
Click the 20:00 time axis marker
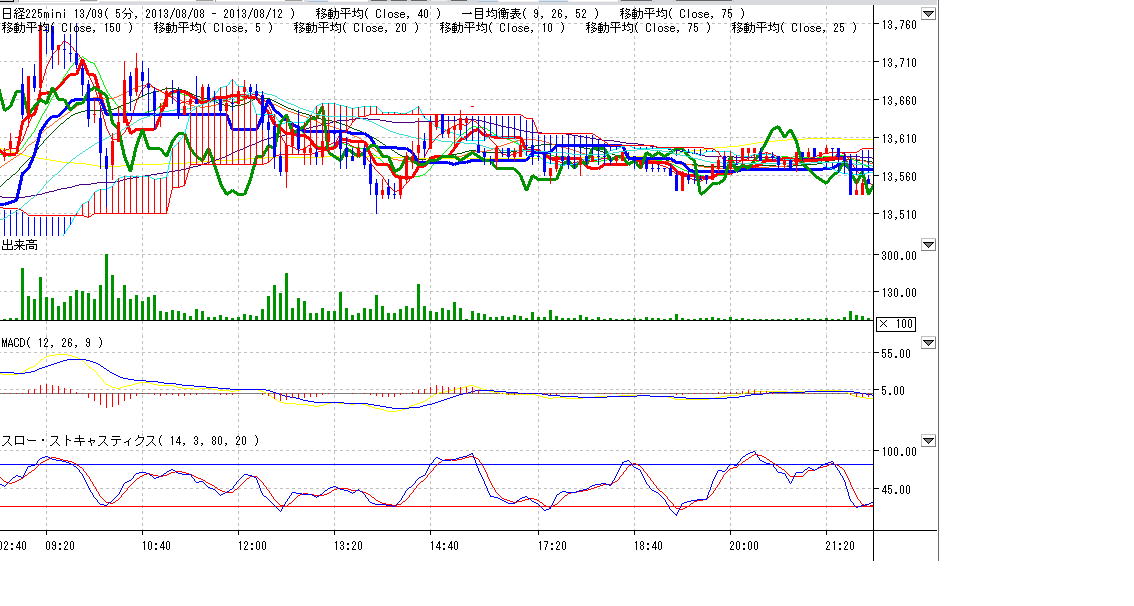pos(744,546)
